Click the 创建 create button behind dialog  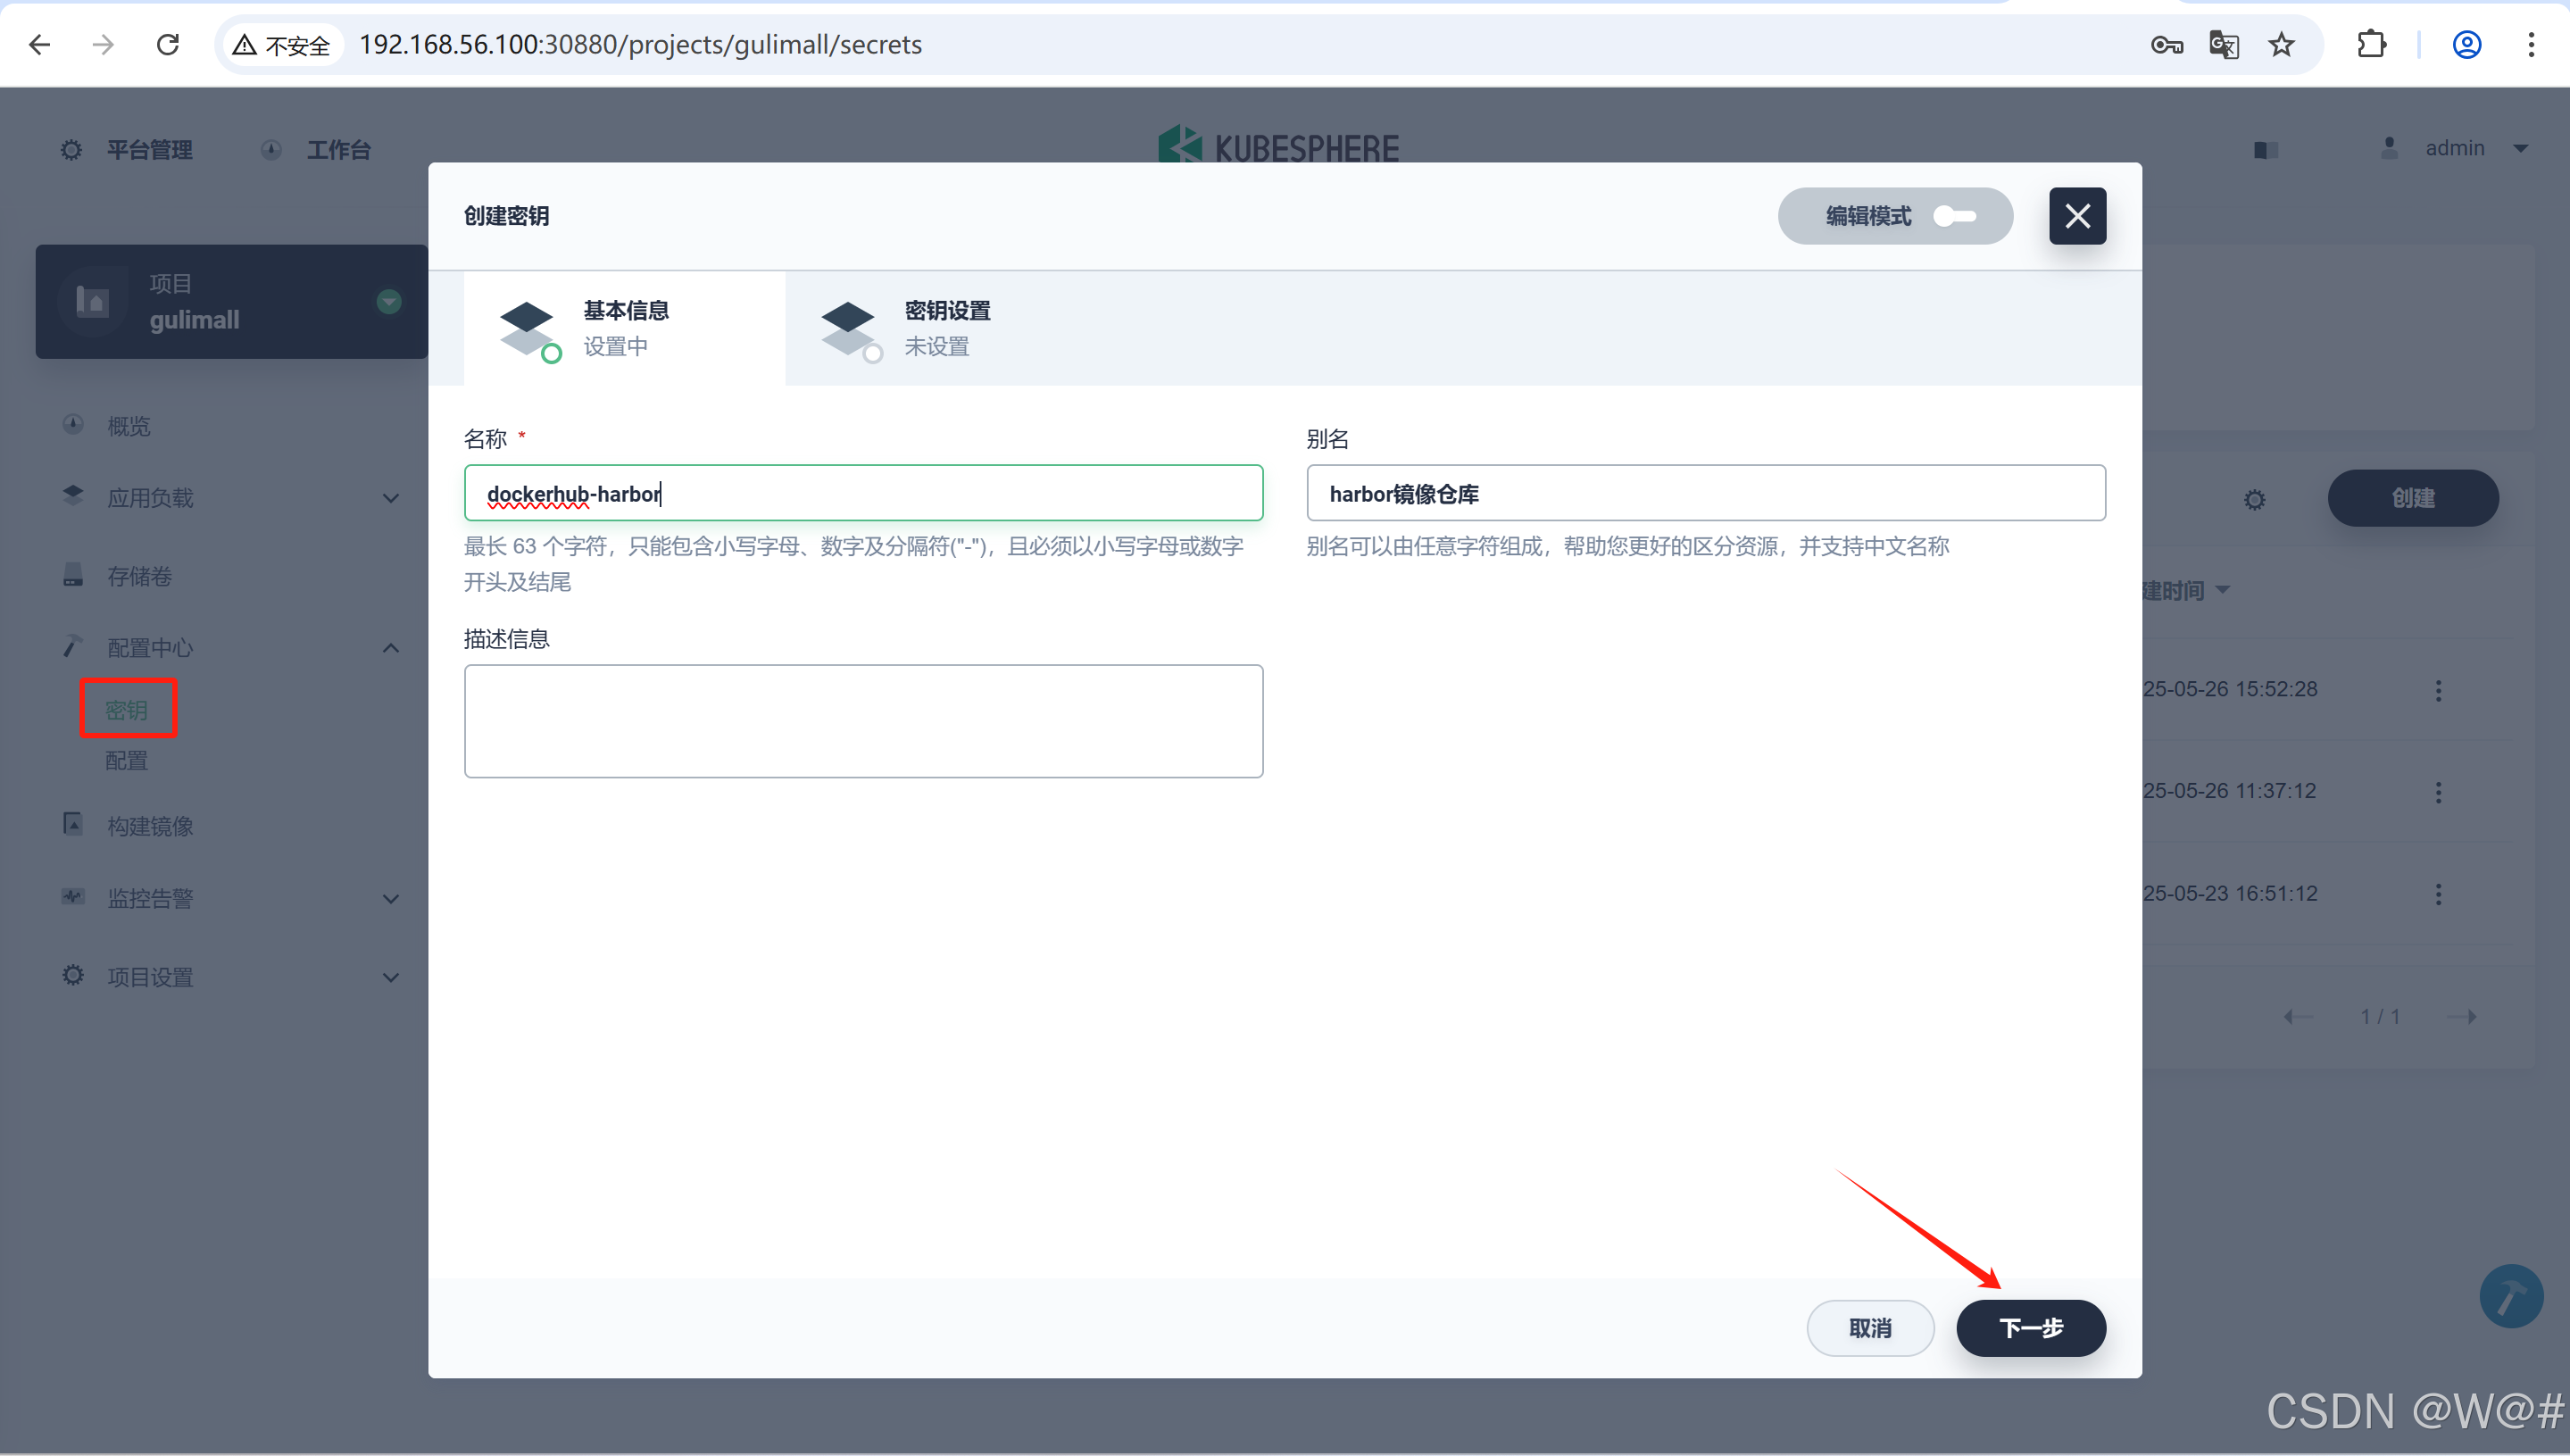pyautogui.click(x=2413, y=498)
